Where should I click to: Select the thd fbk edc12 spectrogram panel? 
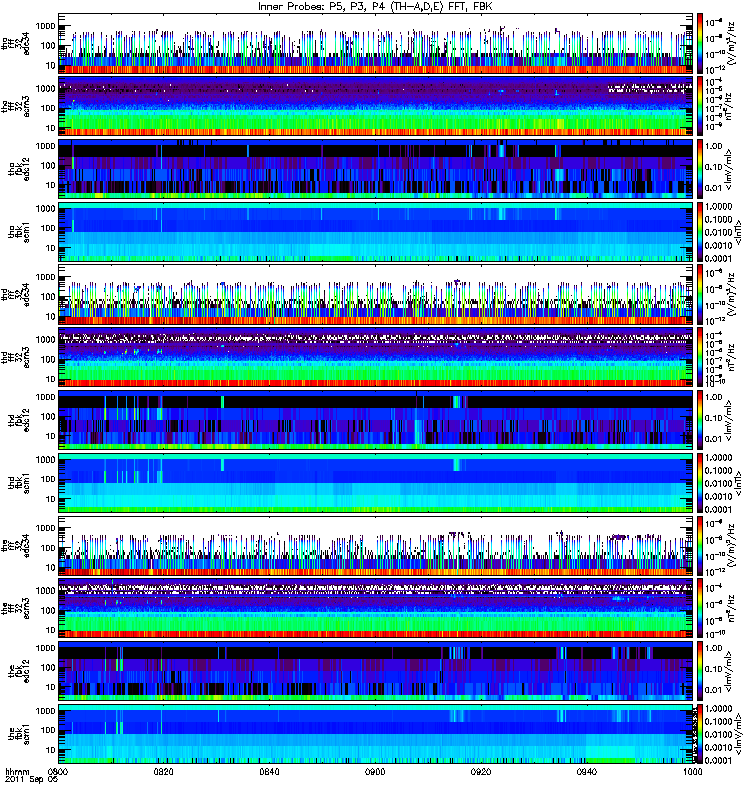[376, 420]
